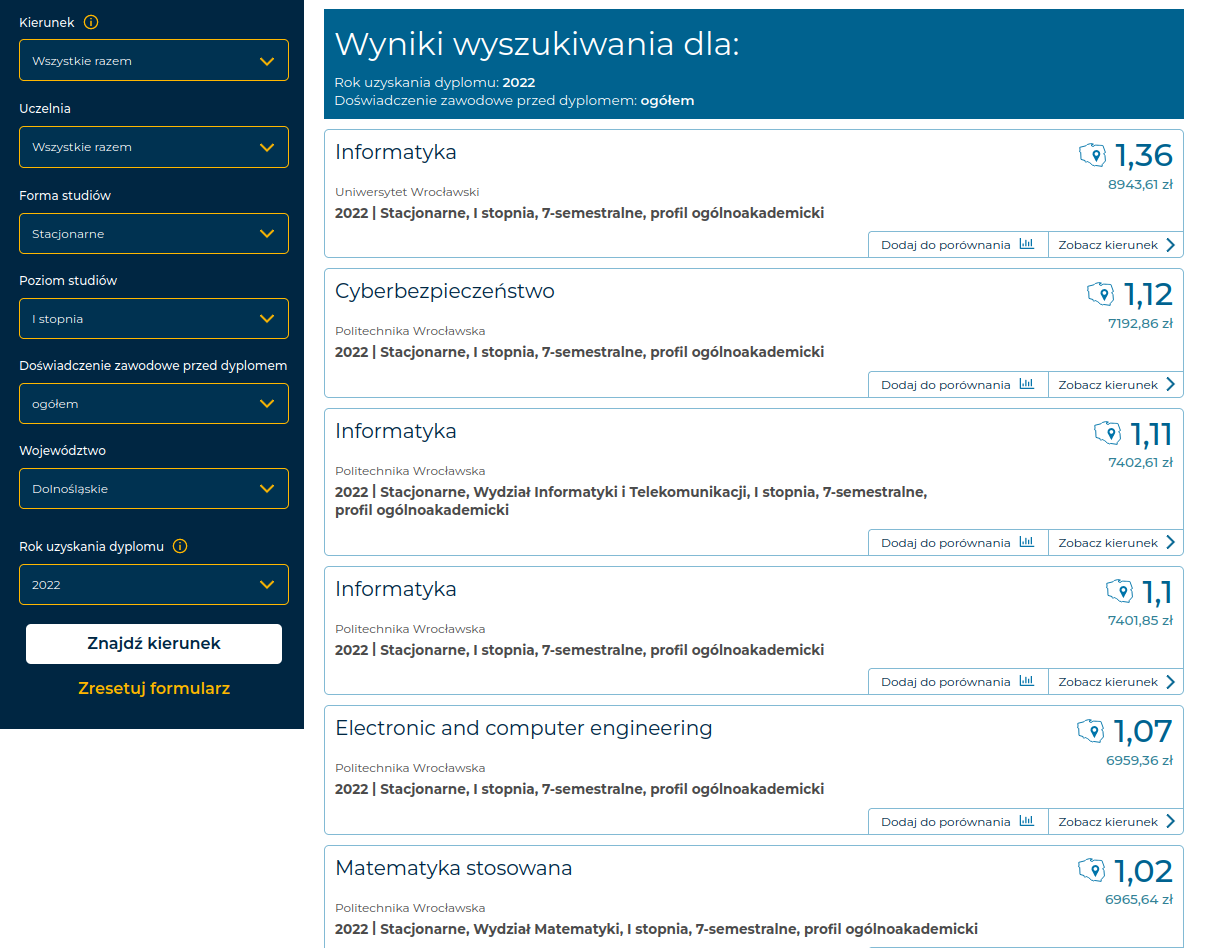The width and height of the screenshot is (1205, 948).
Task: Open the Kierunek dropdown
Action: click(154, 60)
